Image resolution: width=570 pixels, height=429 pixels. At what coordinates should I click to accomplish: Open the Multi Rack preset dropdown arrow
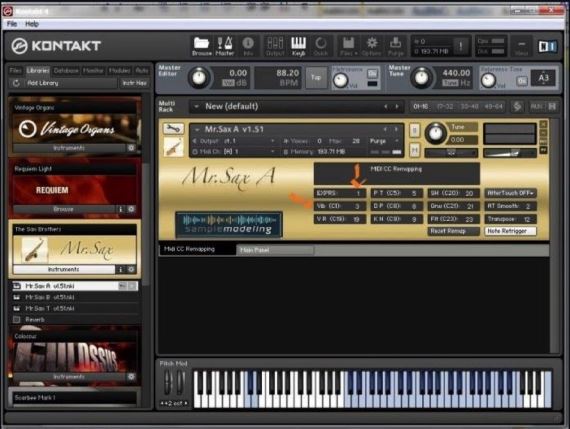196,107
